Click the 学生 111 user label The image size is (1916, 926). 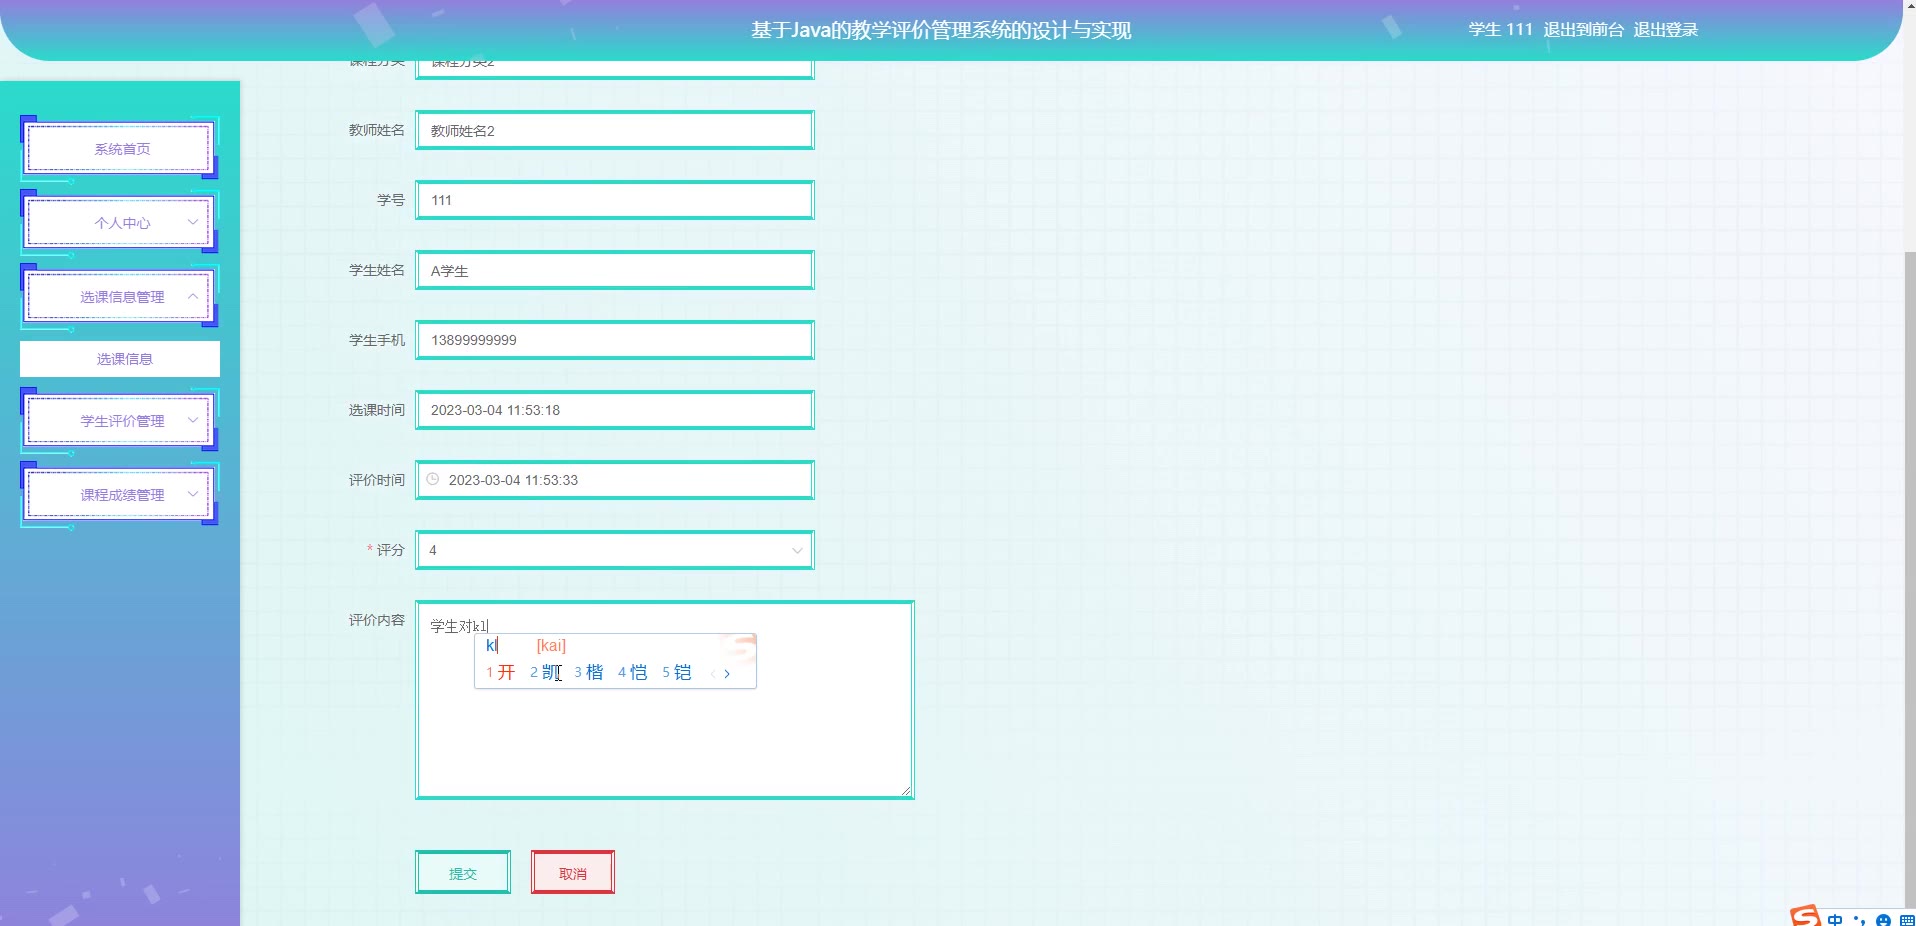[x=1500, y=29]
